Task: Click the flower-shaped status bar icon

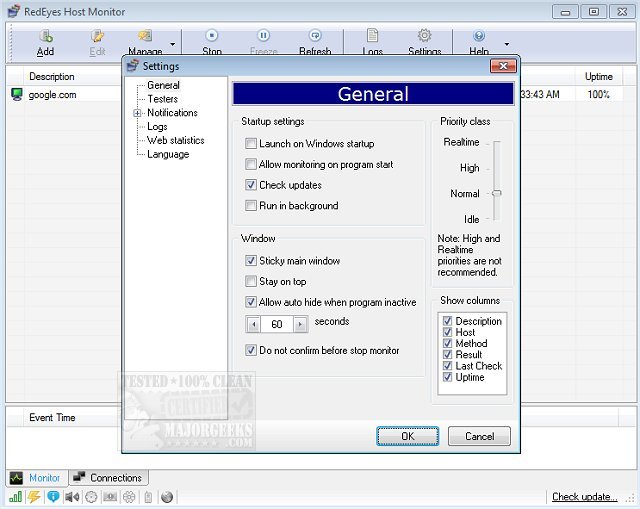Action: click(129, 497)
